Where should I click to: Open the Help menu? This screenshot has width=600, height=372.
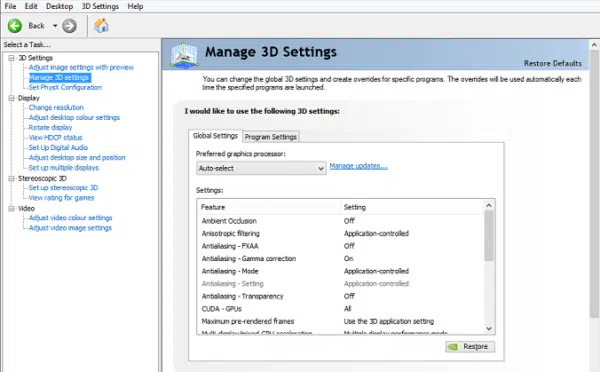[x=135, y=6]
